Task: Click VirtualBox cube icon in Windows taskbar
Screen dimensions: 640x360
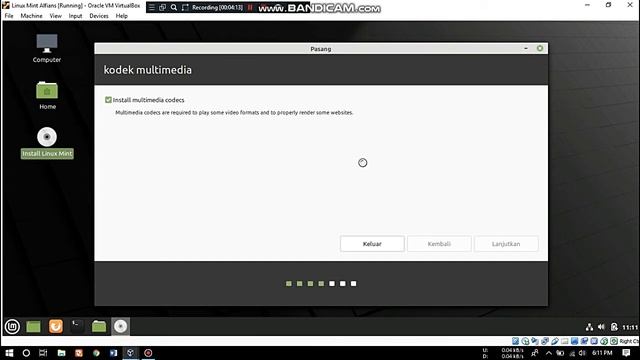Action: [x=131, y=353]
